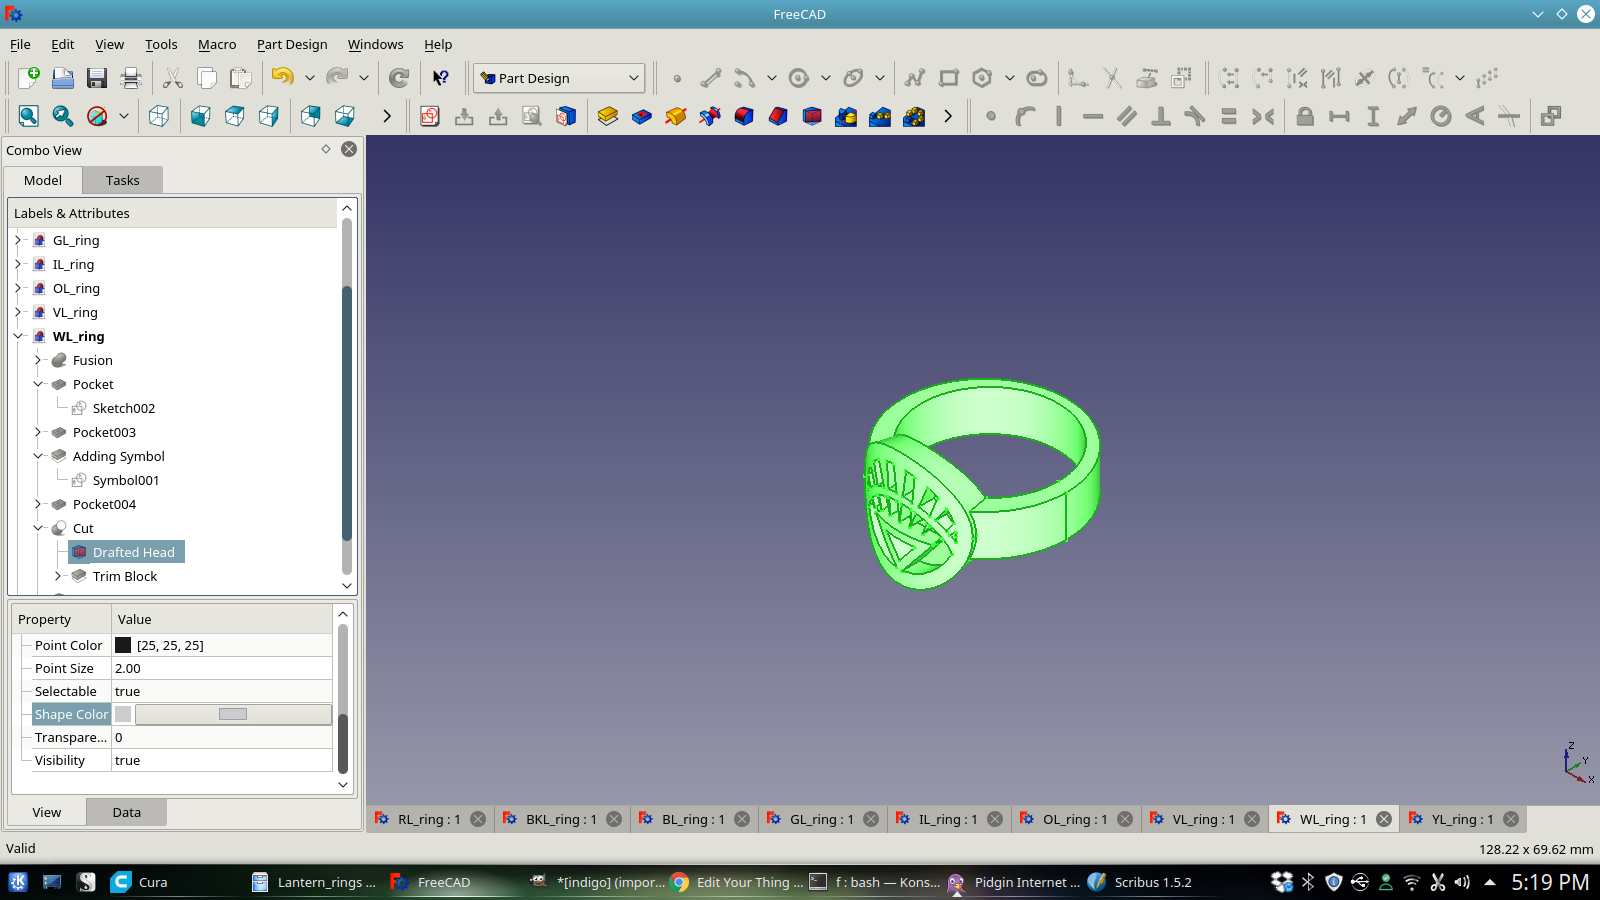The width and height of the screenshot is (1600, 900).
Task: Create a new sketch icon
Action: (x=430, y=116)
